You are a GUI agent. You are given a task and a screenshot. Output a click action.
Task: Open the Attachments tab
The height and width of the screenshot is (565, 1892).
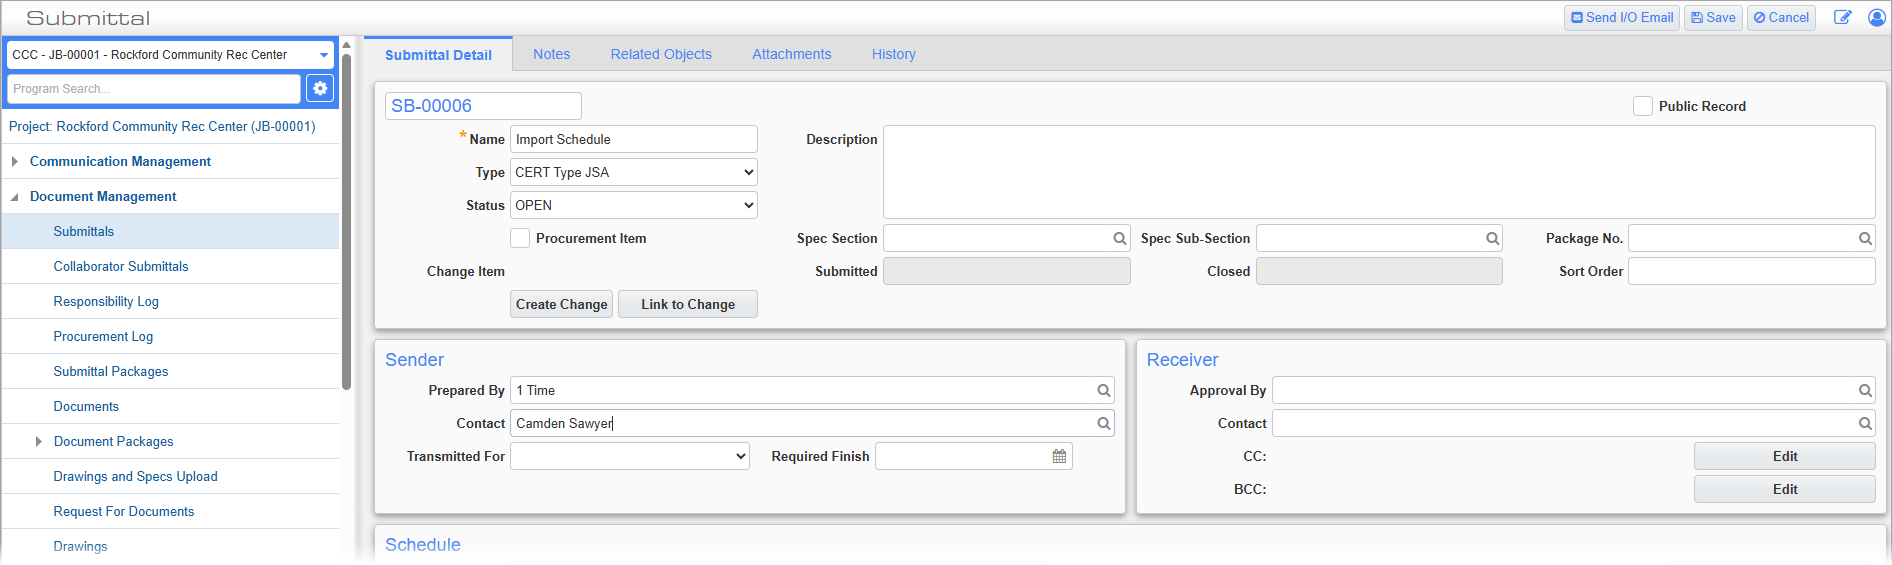(x=792, y=54)
